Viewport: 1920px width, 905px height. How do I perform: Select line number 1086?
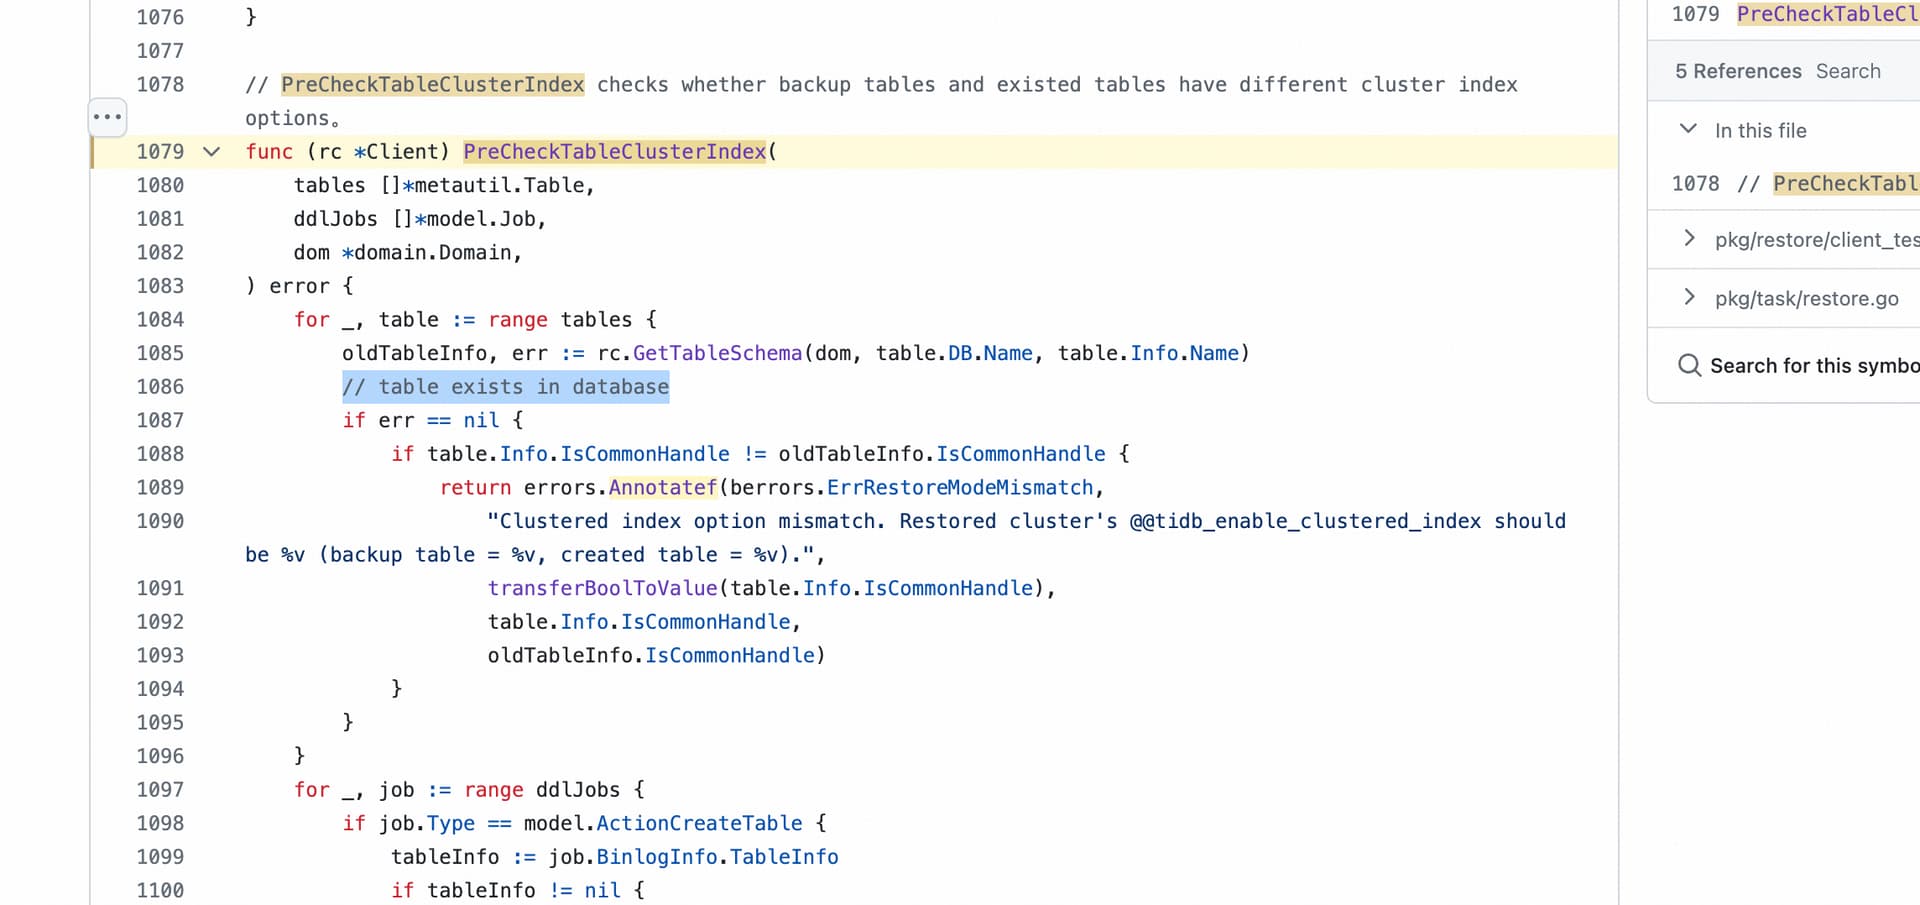point(160,387)
